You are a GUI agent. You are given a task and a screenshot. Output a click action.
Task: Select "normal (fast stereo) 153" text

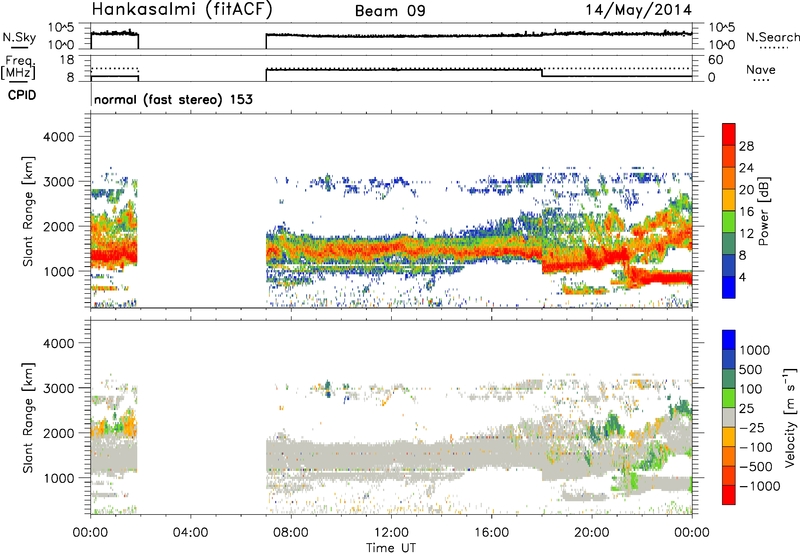(x=173, y=99)
